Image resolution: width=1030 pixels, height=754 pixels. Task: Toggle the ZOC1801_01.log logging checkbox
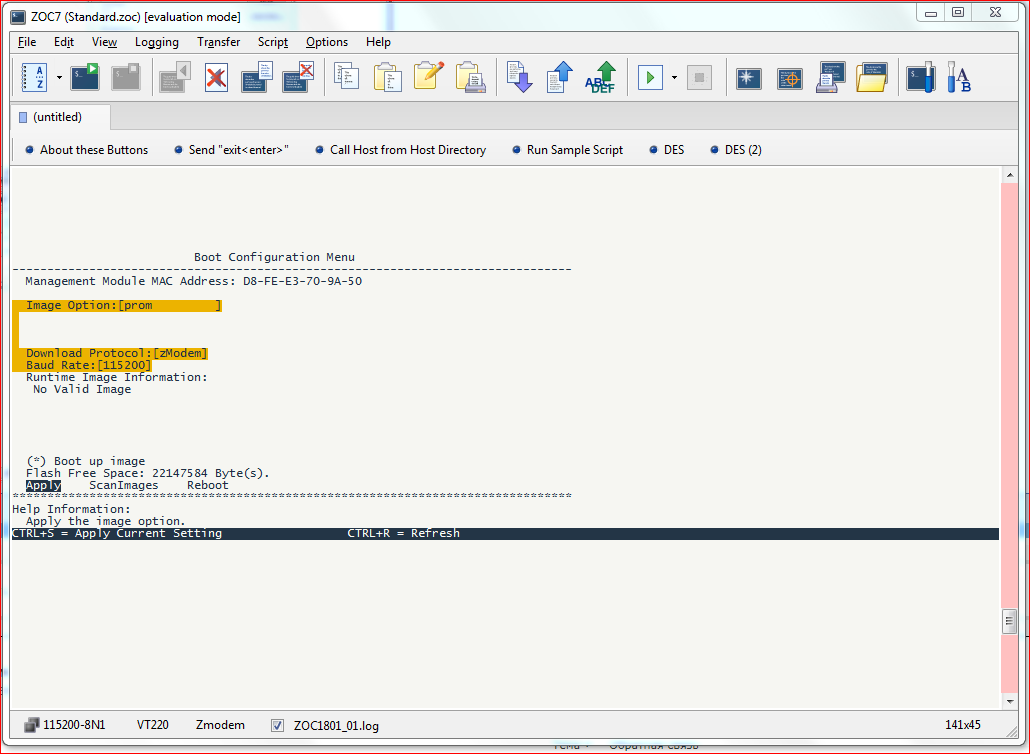point(277,725)
